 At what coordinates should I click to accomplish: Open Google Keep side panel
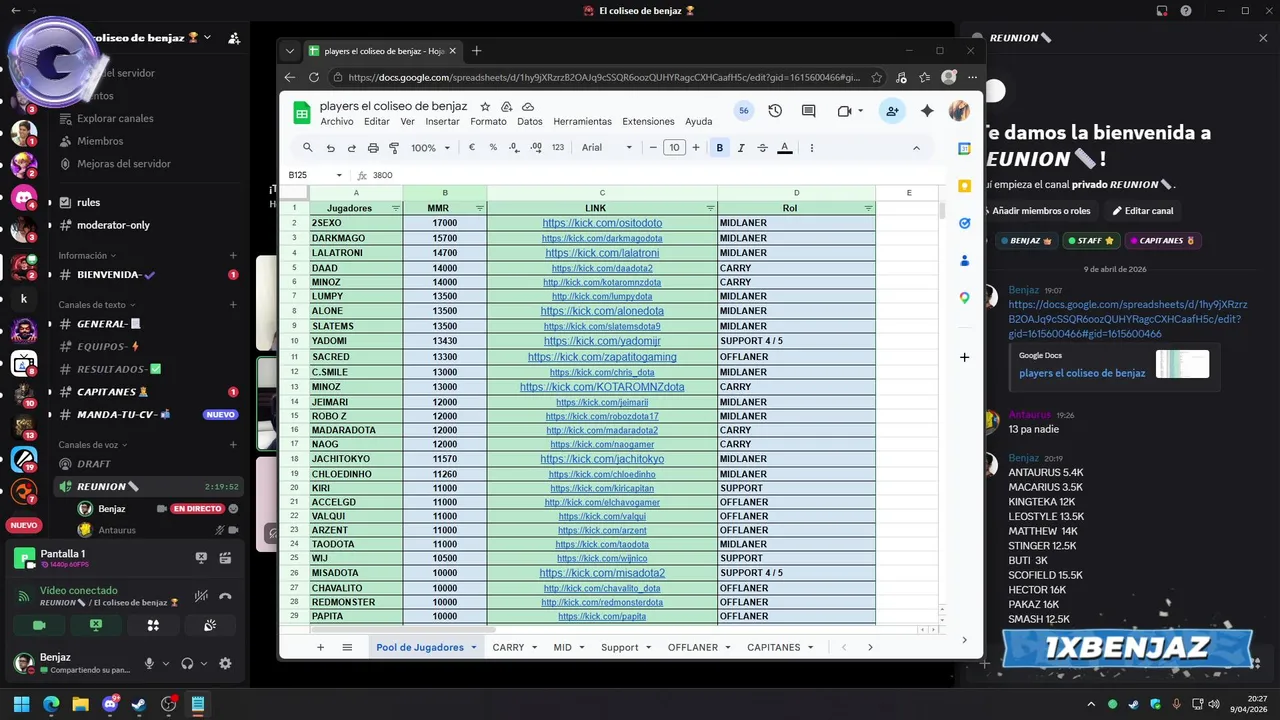pyautogui.click(x=964, y=186)
